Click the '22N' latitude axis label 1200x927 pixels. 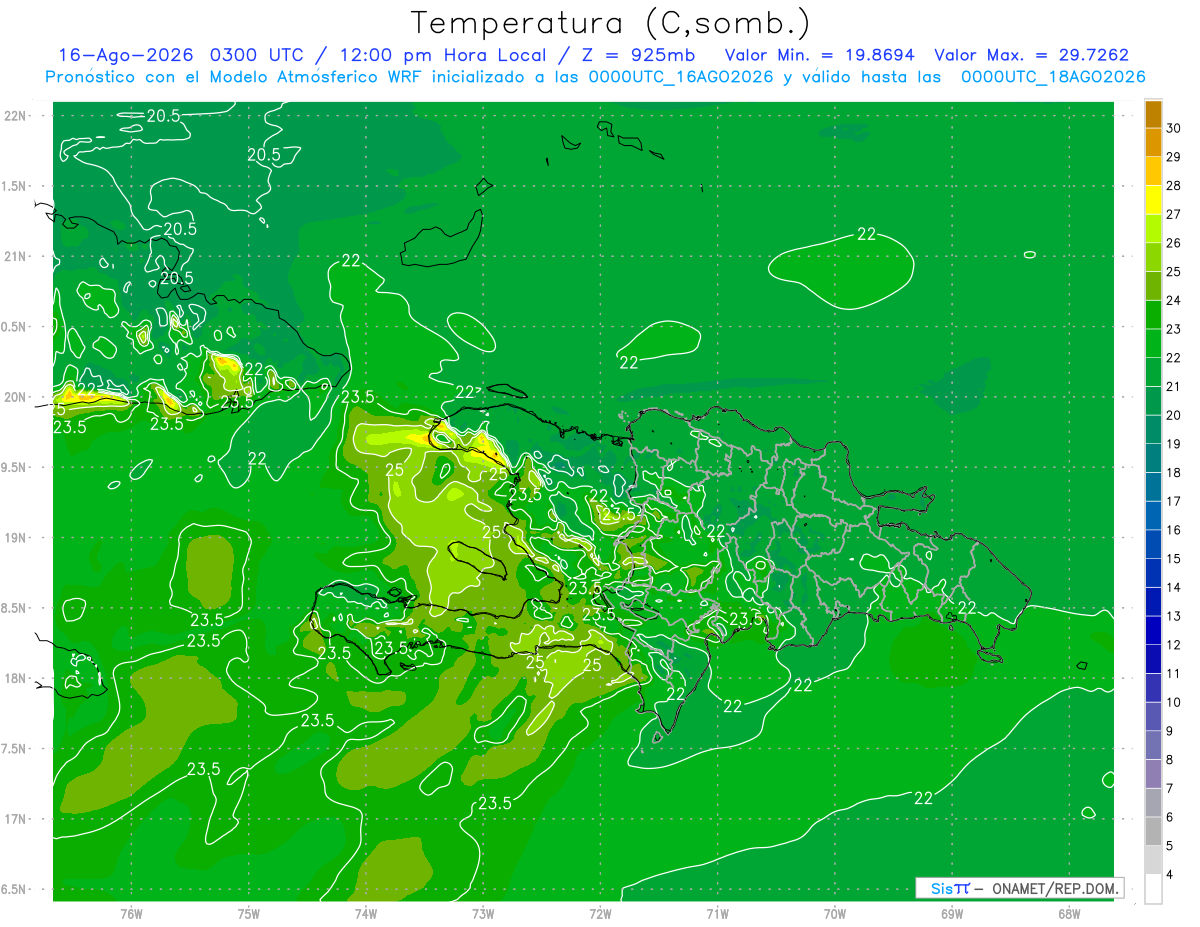16,116
